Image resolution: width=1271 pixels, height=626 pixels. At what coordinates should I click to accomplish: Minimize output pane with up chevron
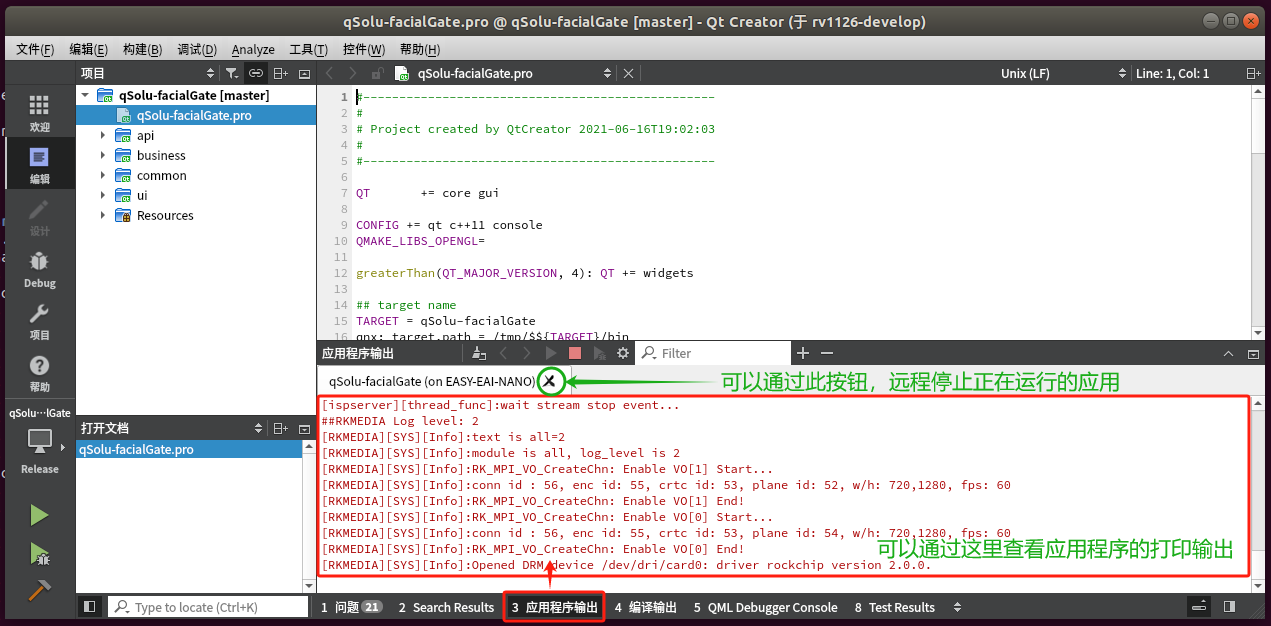1229,353
